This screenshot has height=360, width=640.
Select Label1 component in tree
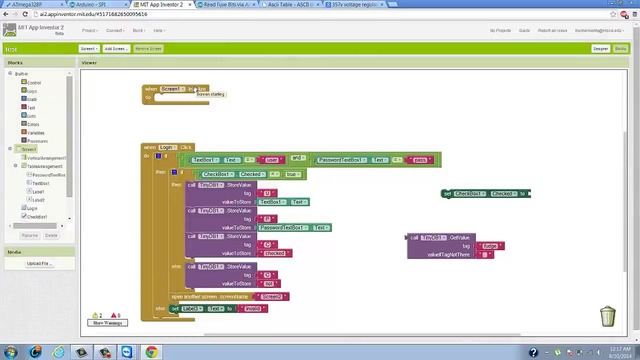(36, 191)
